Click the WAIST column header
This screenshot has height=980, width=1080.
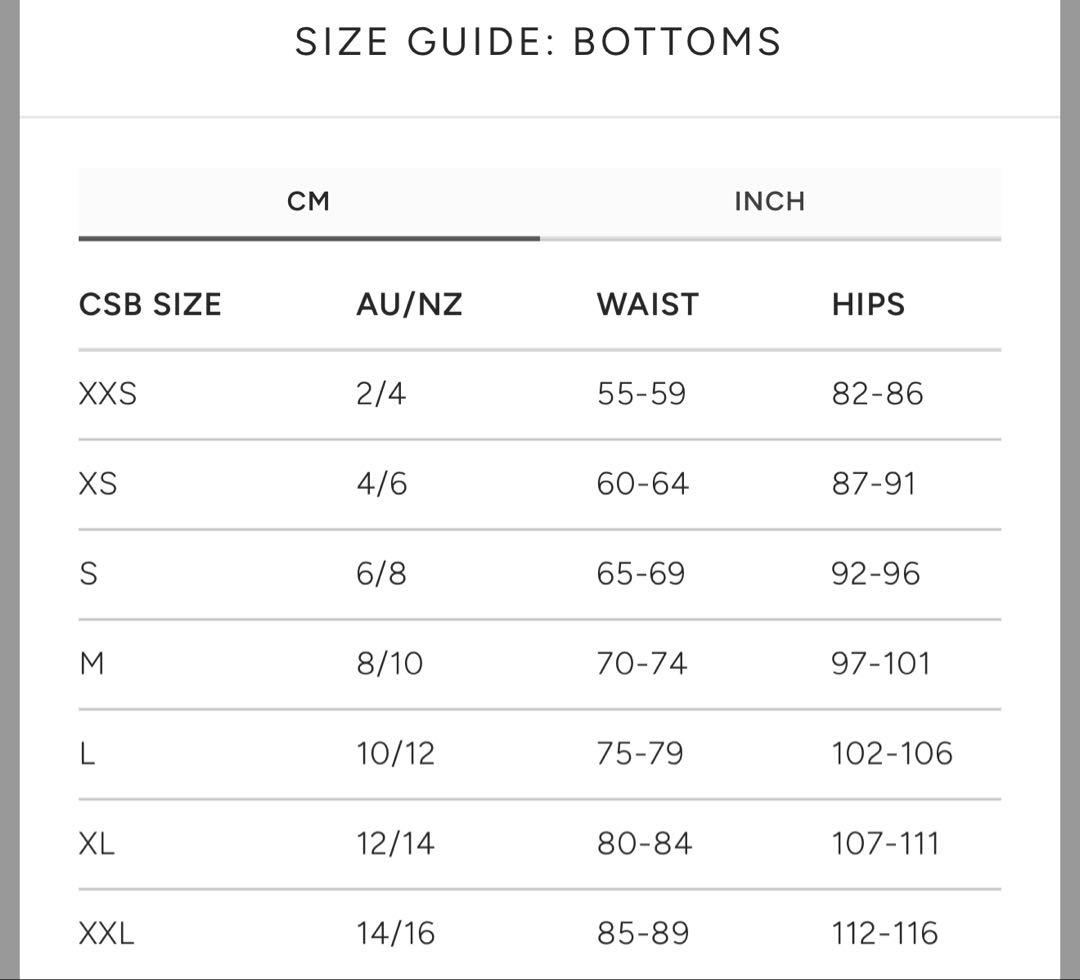647,304
